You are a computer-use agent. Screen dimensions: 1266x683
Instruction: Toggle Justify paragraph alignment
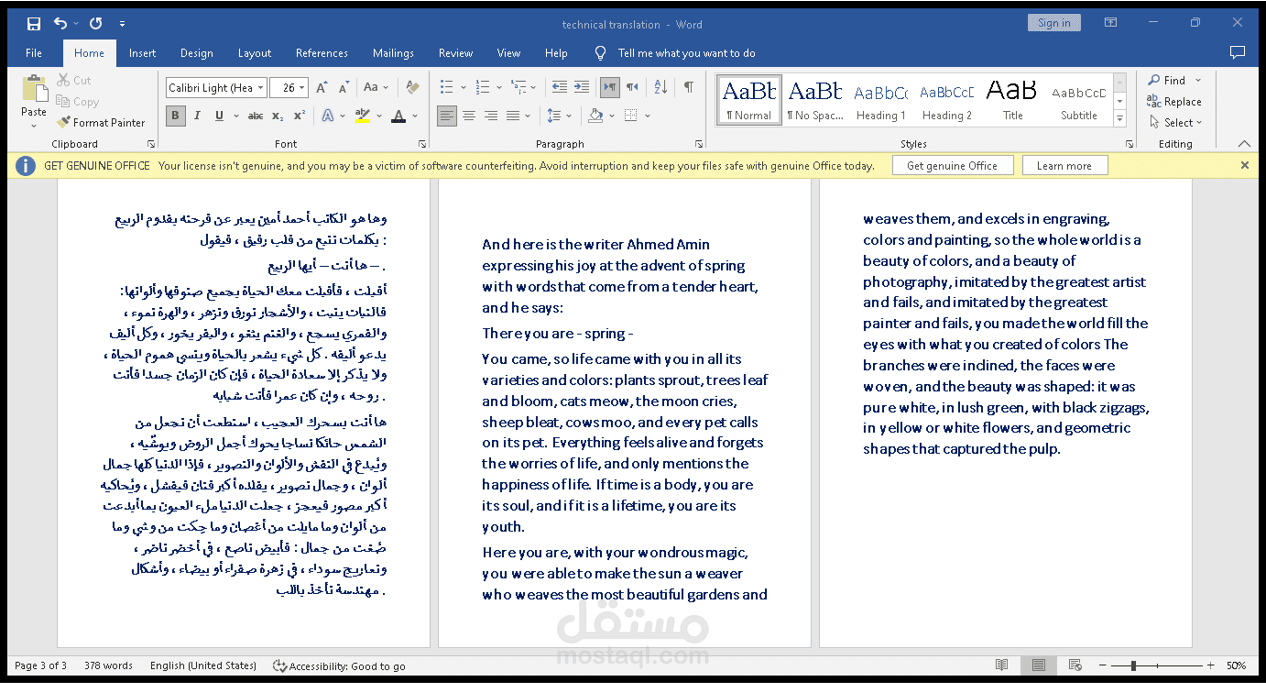513,116
